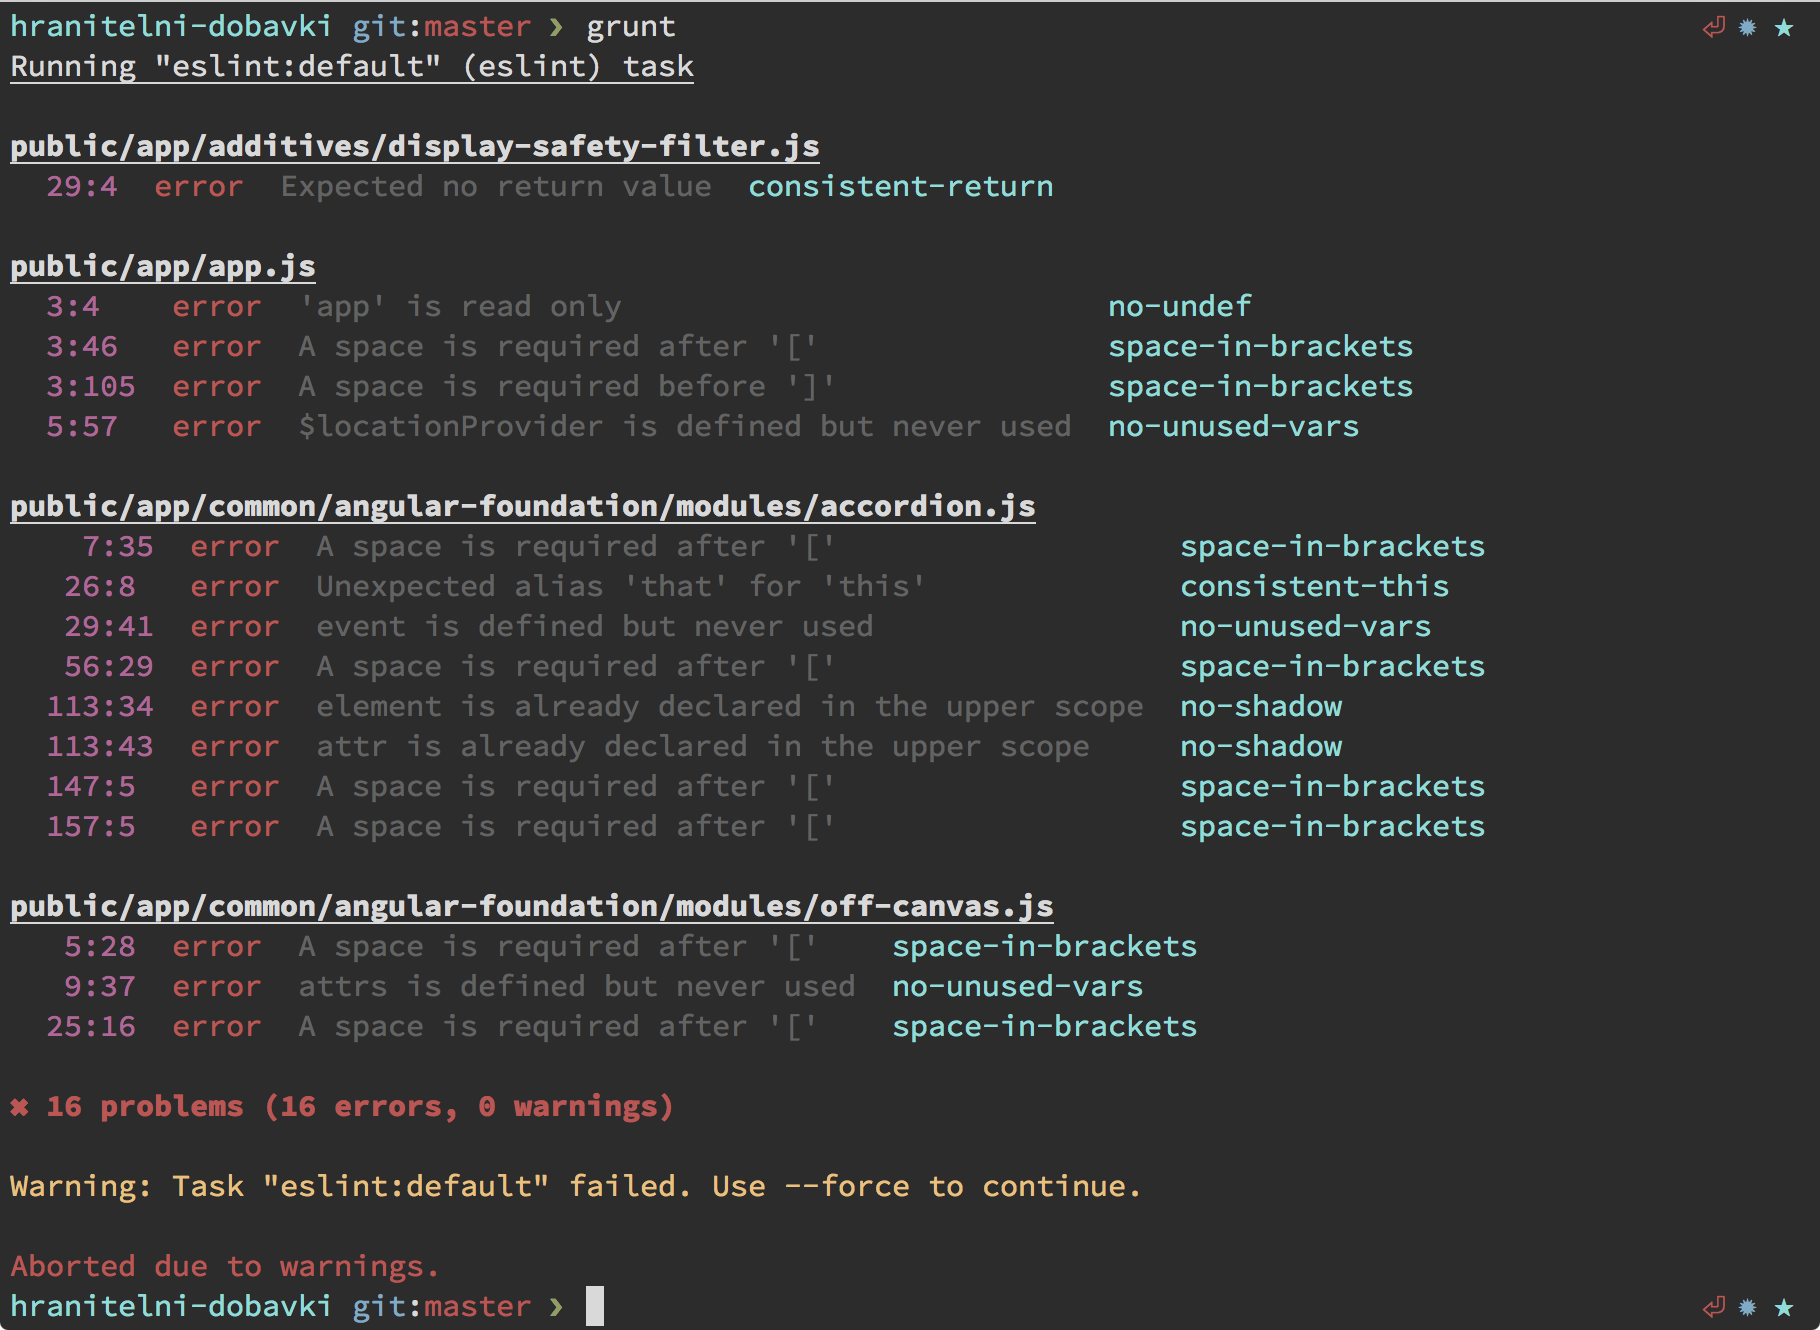Click the consistent-this rule name
This screenshot has height=1330, width=1820.
1315,587
